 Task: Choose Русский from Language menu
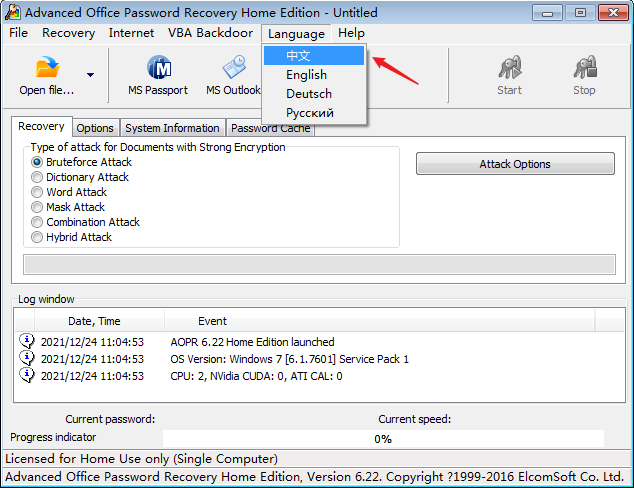click(x=314, y=112)
